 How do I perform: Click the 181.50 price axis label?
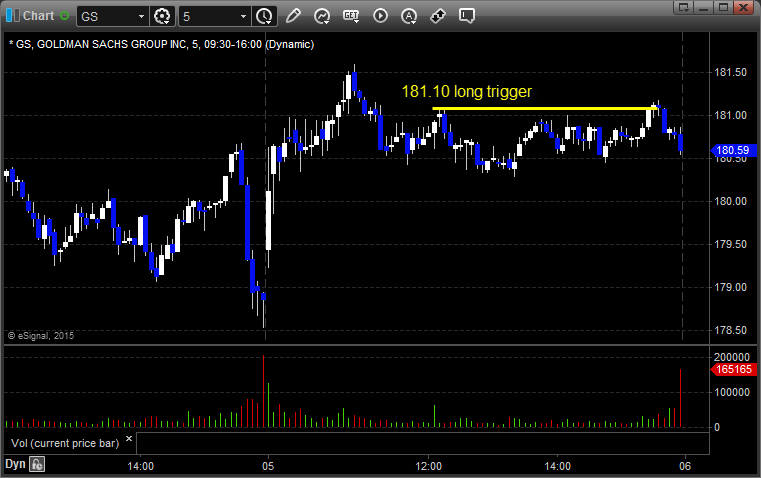tap(730, 72)
